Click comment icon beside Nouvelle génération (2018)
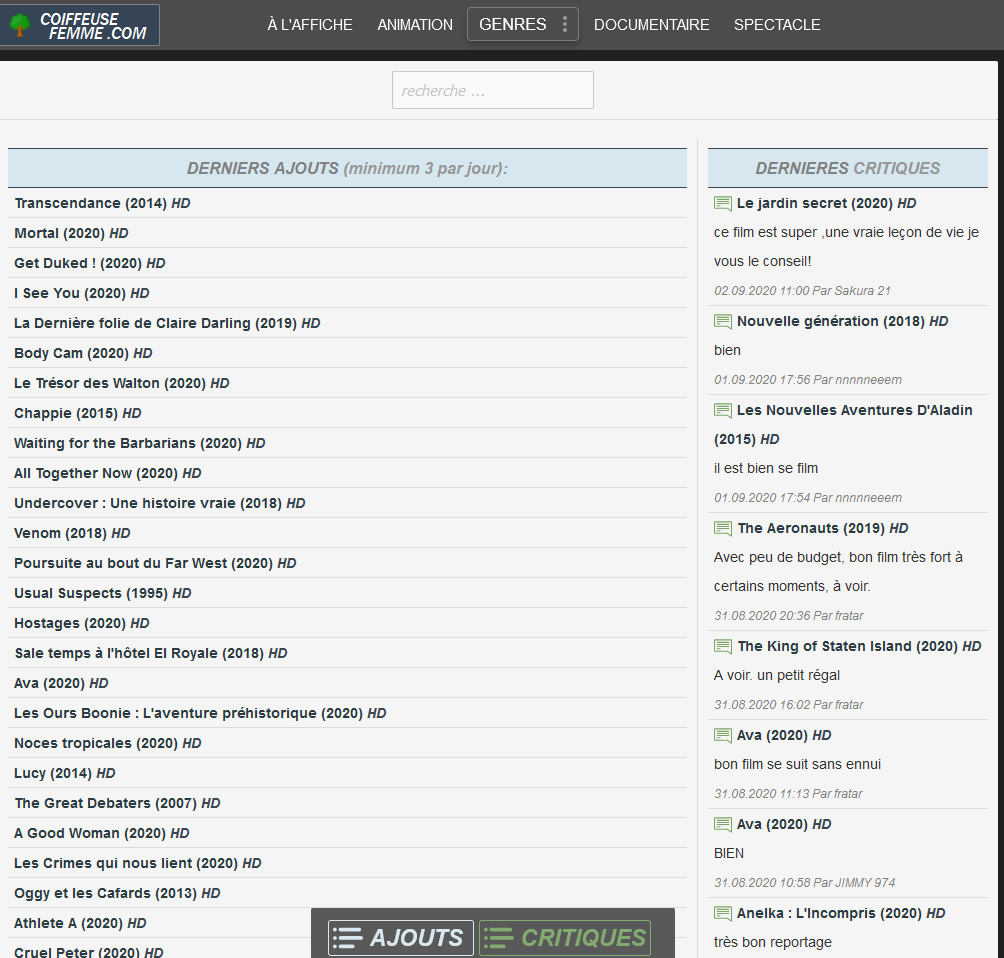Image resolution: width=1004 pixels, height=958 pixels. [x=723, y=321]
